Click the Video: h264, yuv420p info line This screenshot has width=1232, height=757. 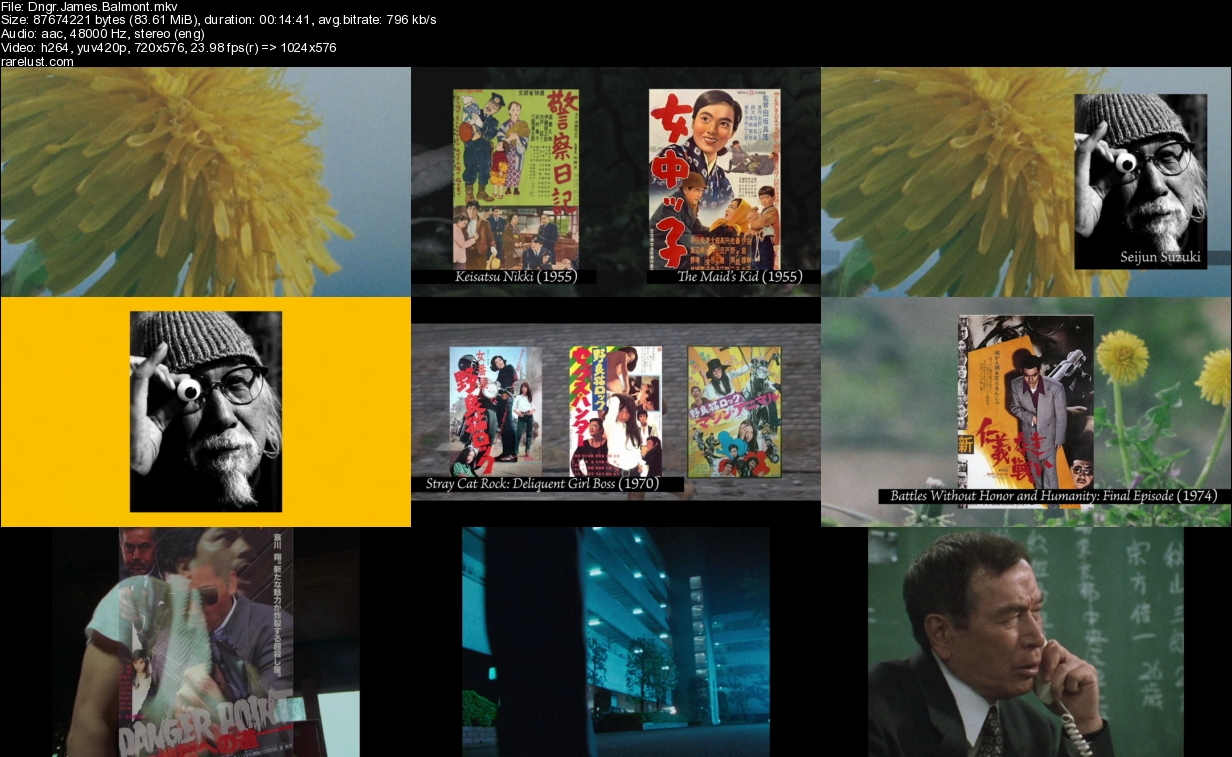[x=169, y=48]
